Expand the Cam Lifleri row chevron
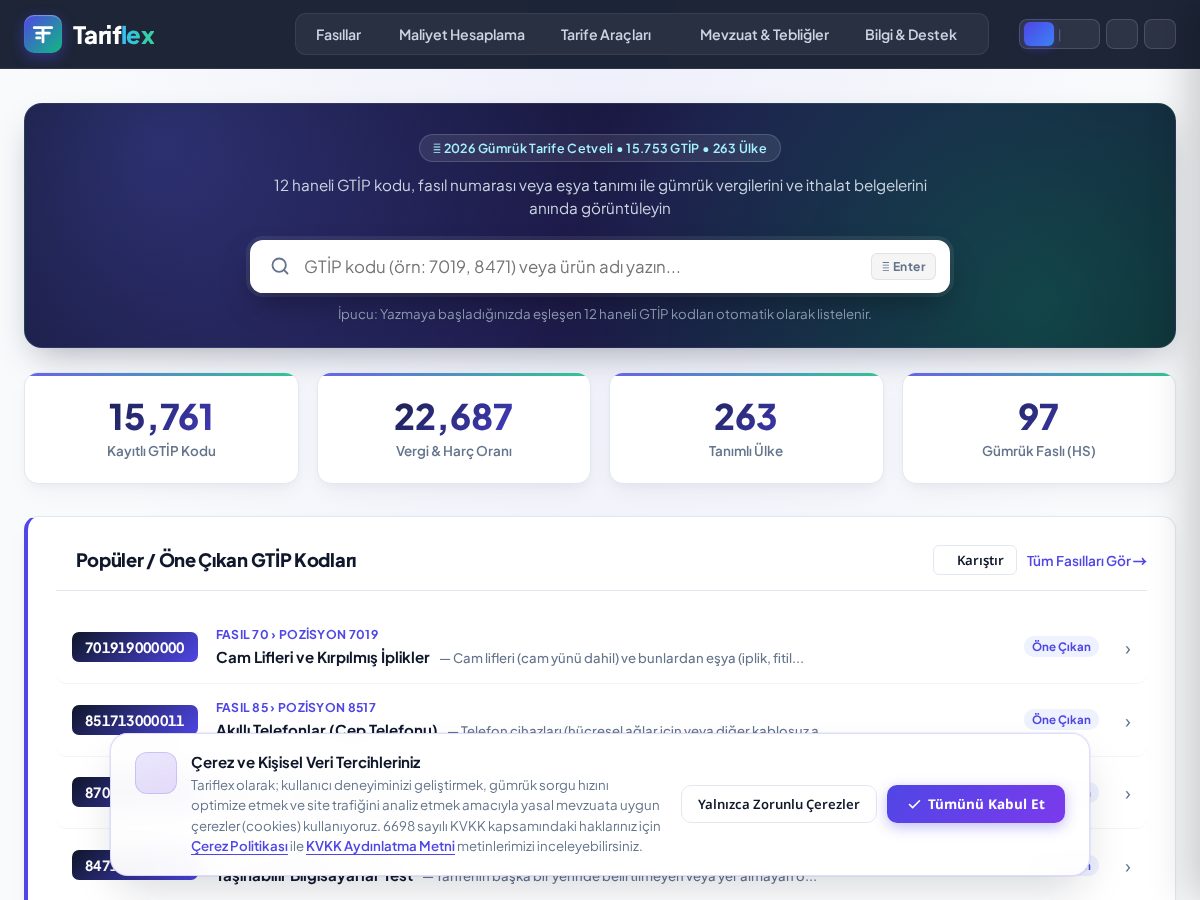This screenshot has height=900, width=1200. tap(1128, 650)
